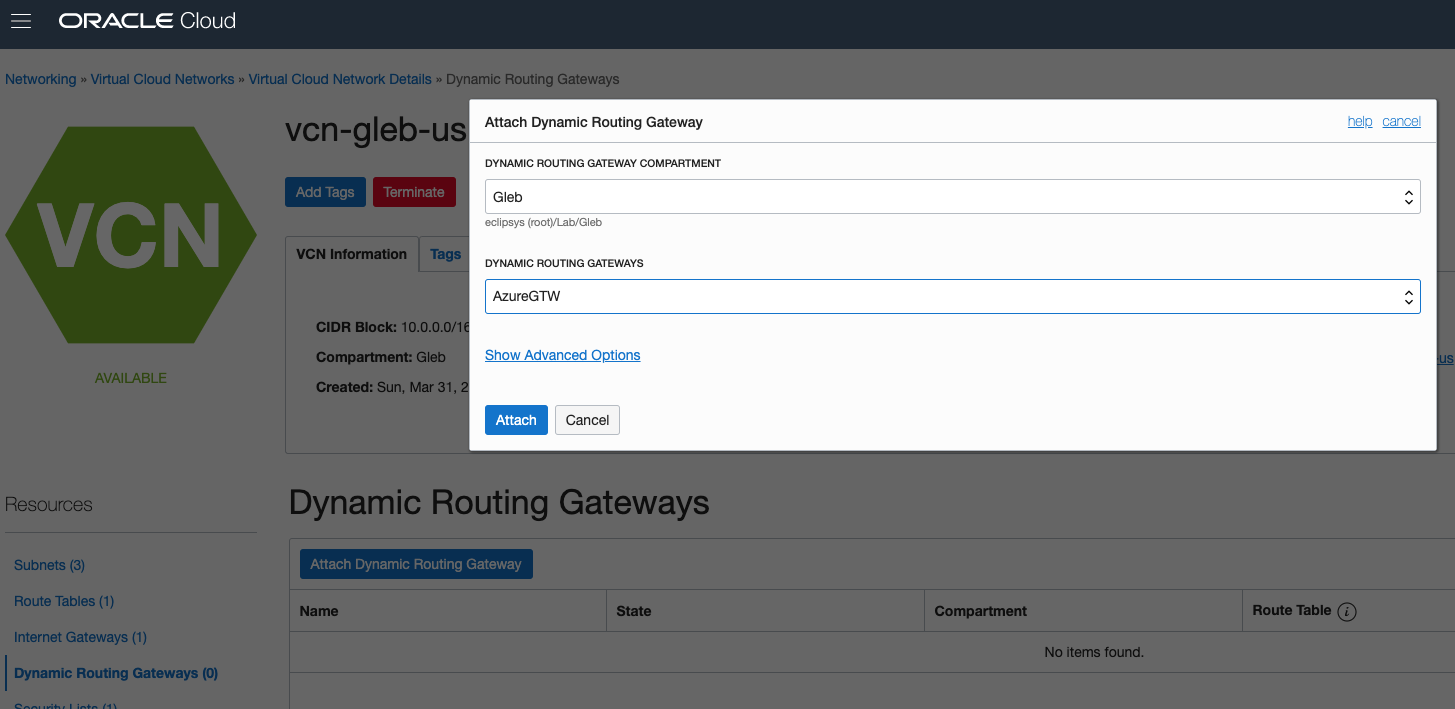Navigate to the Networking breadcrumb
The image size is (1455, 709).
tap(40, 78)
